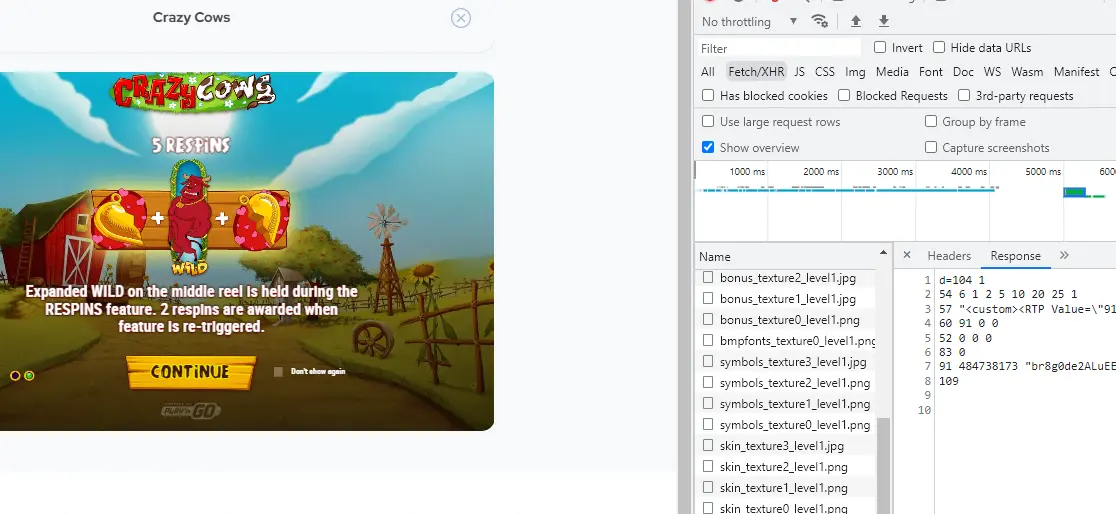Switch to the Headers tab

click(x=949, y=256)
